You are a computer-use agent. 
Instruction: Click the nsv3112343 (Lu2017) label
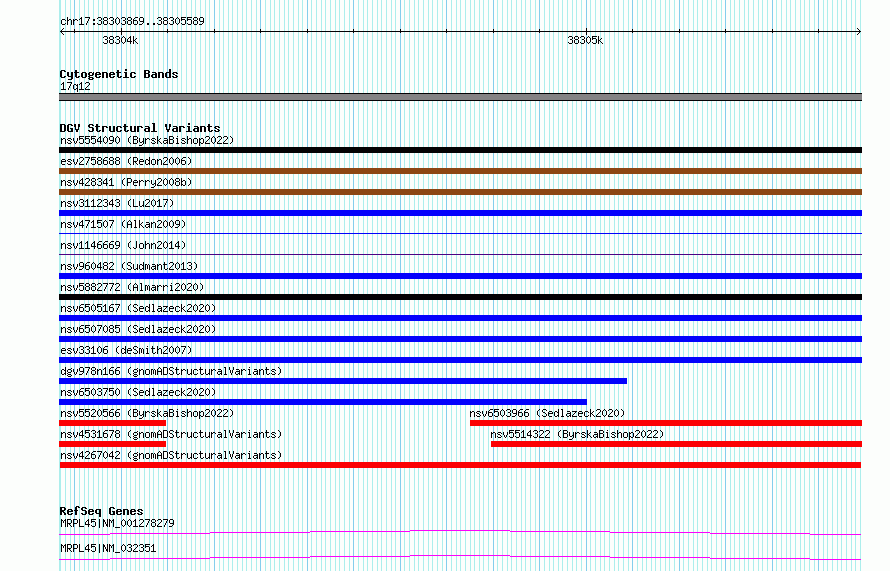[x=117, y=203]
